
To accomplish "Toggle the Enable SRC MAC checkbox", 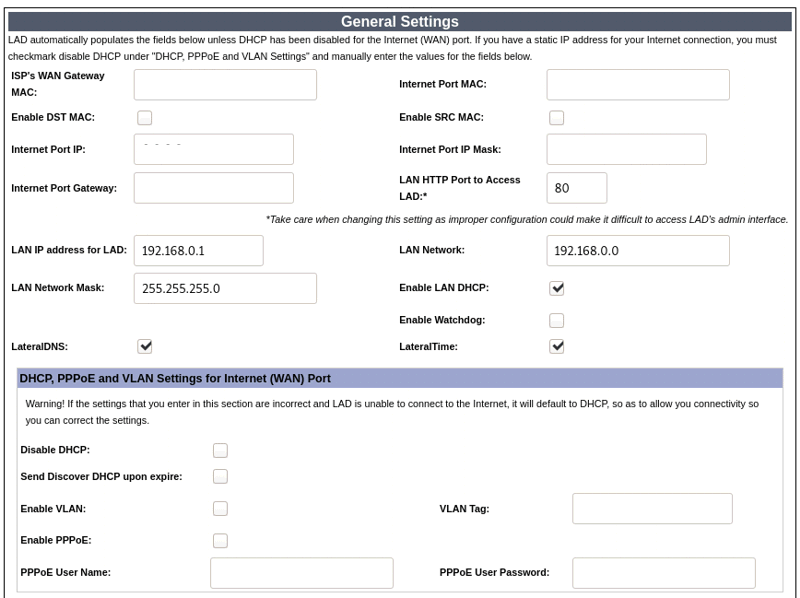I will (x=557, y=118).
